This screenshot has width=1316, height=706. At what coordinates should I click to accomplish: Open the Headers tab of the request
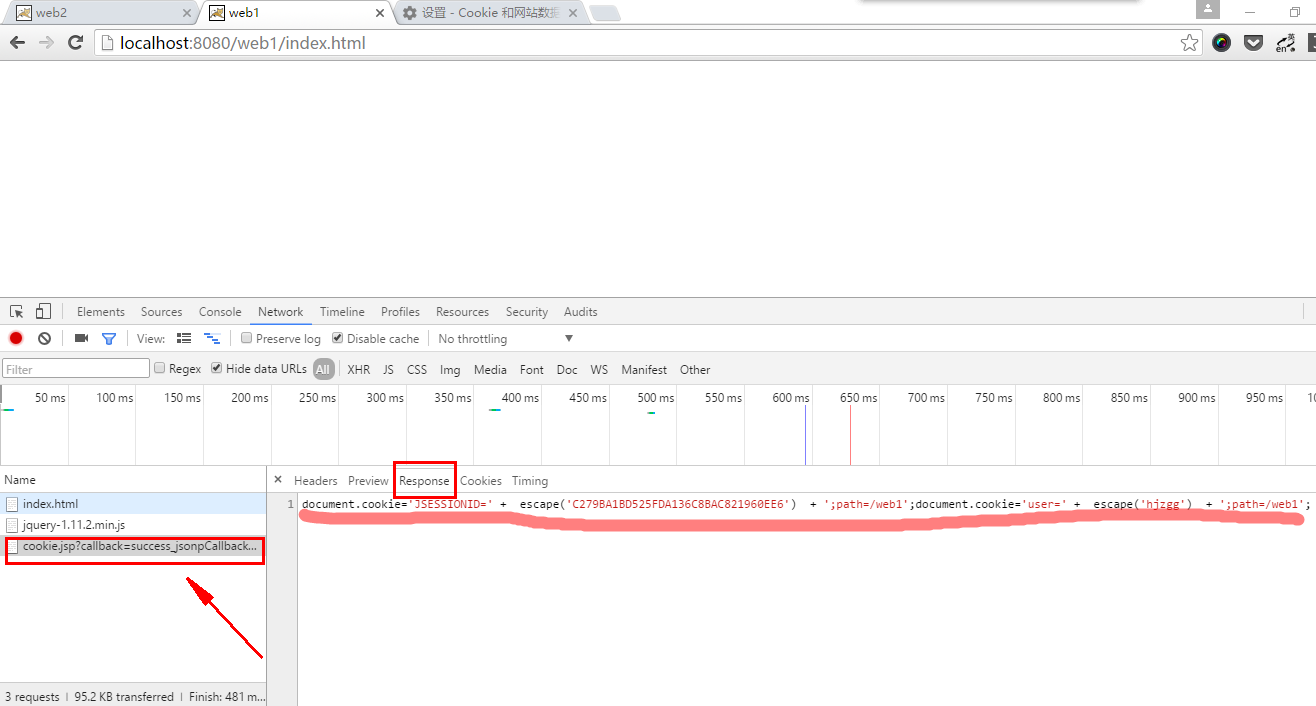315,481
